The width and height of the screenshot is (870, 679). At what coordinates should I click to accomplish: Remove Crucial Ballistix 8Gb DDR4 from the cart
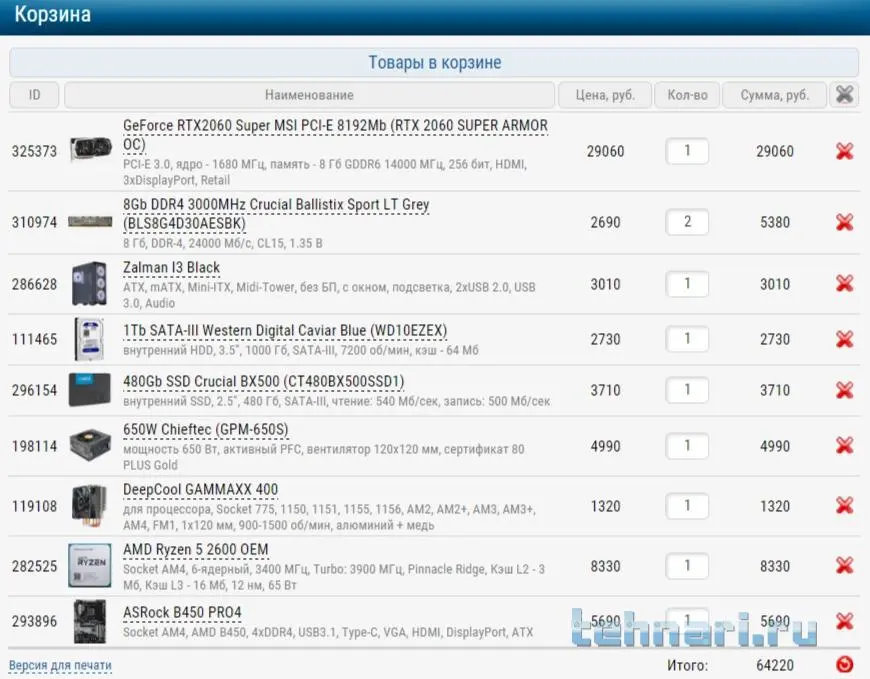pyautogui.click(x=844, y=222)
